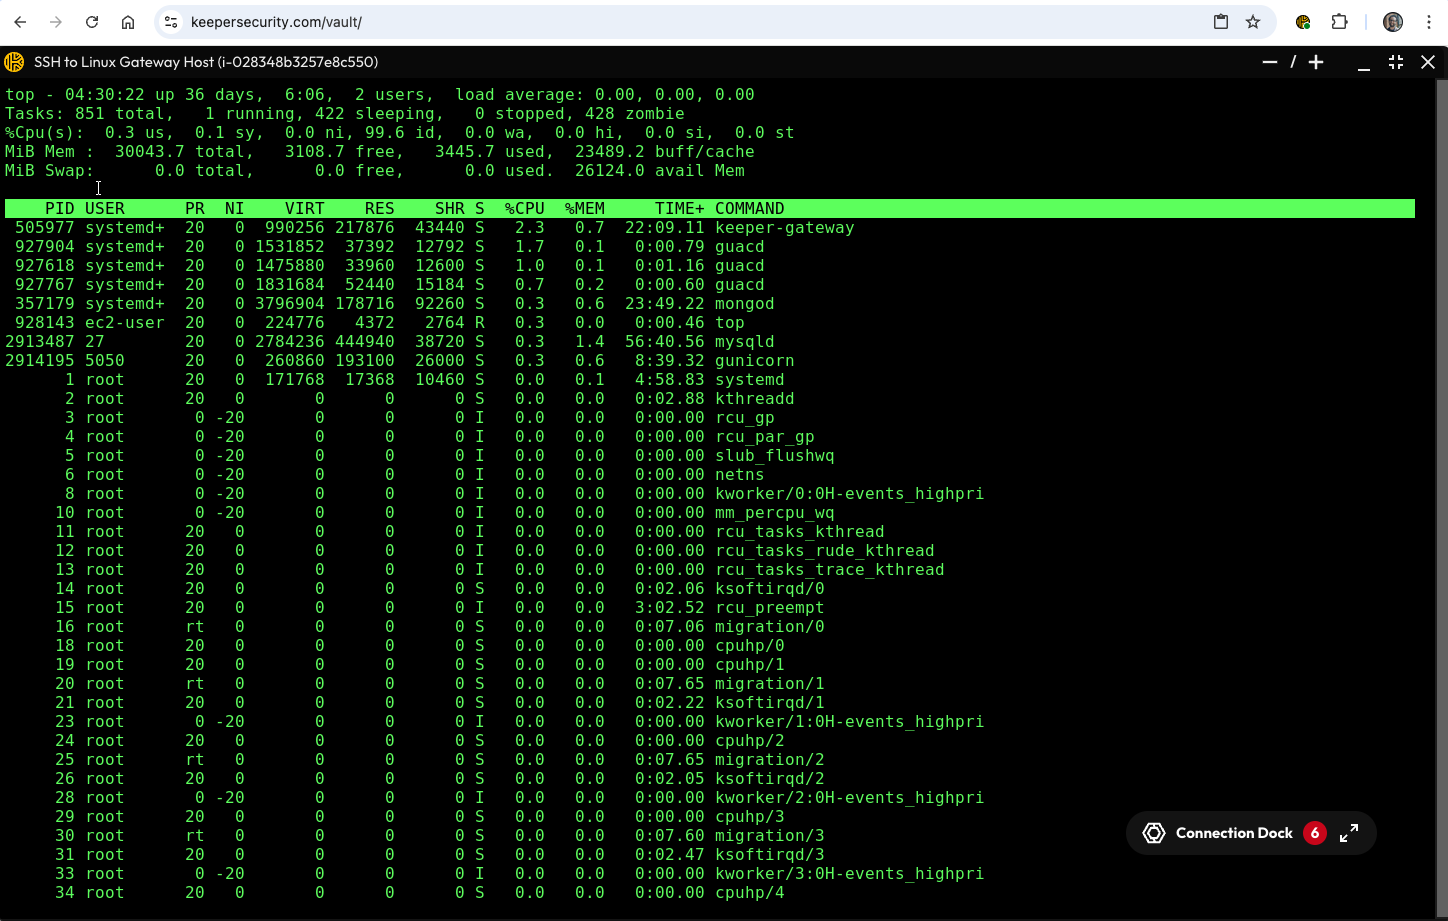
Task: Minimize the SSH session to the dock
Action: pos(1363,62)
